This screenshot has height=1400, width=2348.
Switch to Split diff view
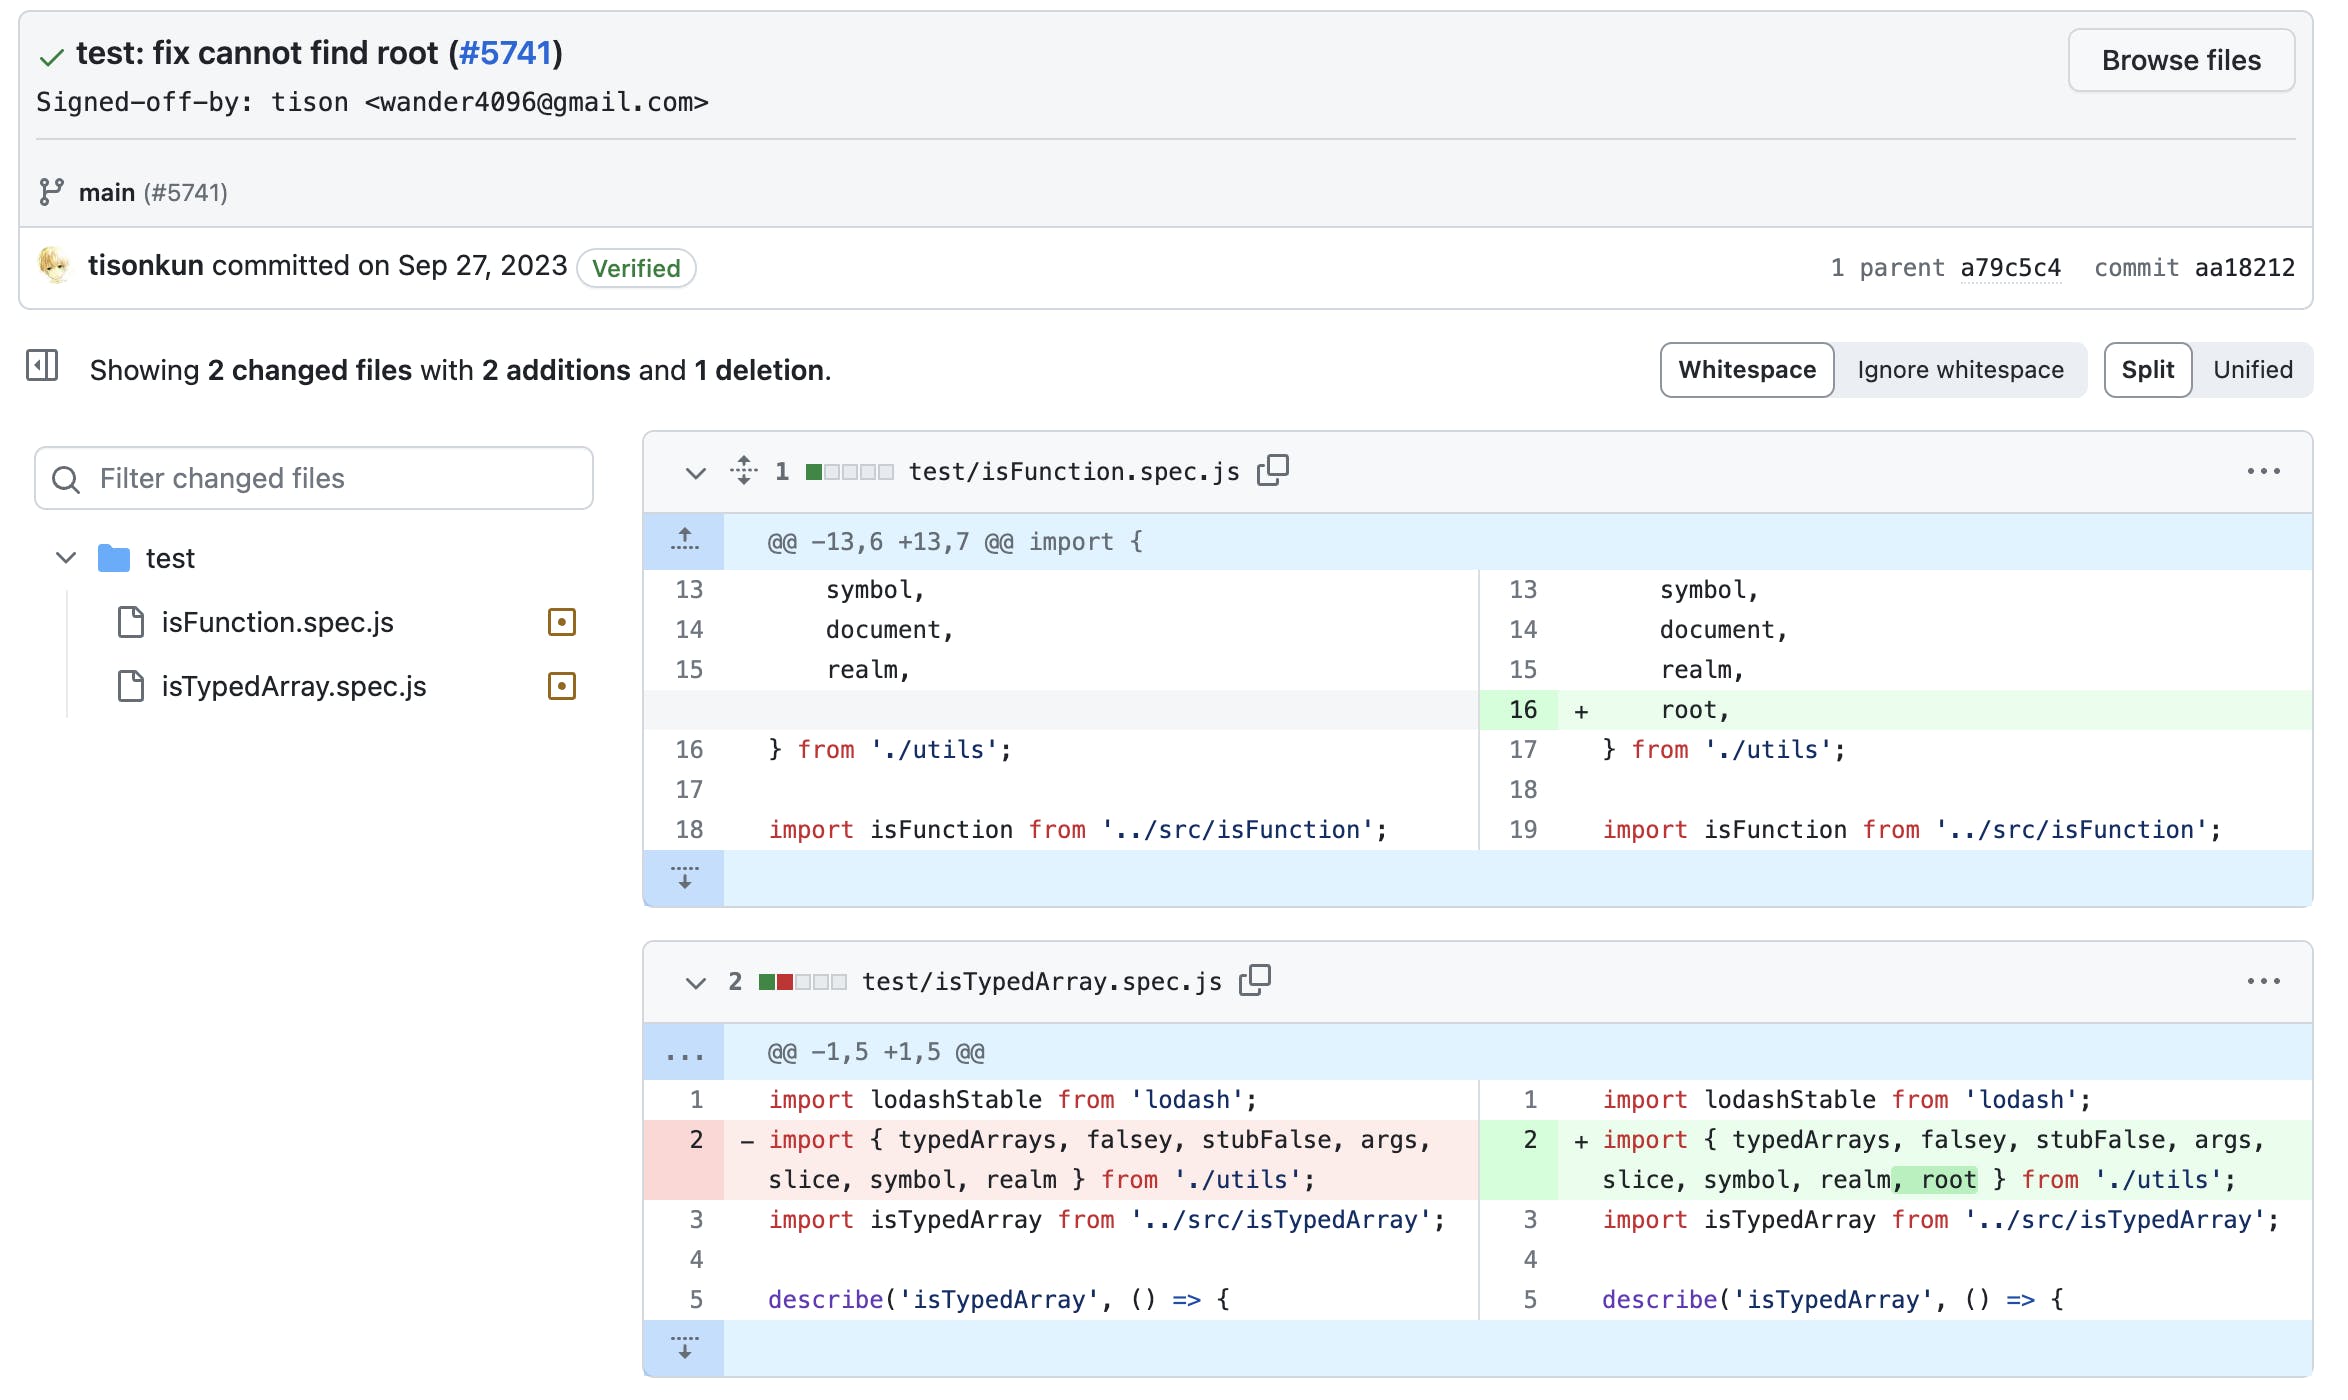(2148, 370)
